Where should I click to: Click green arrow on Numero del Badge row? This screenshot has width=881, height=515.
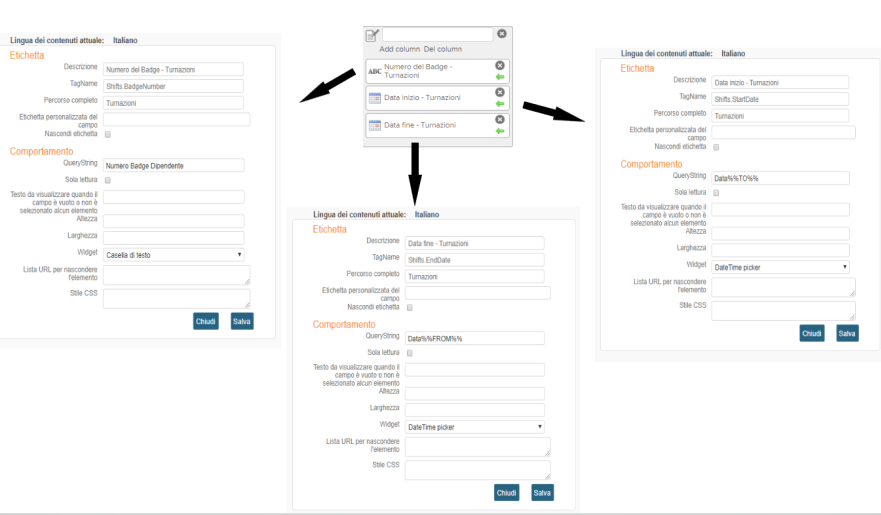pyautogui.click(x=499, y=77)
